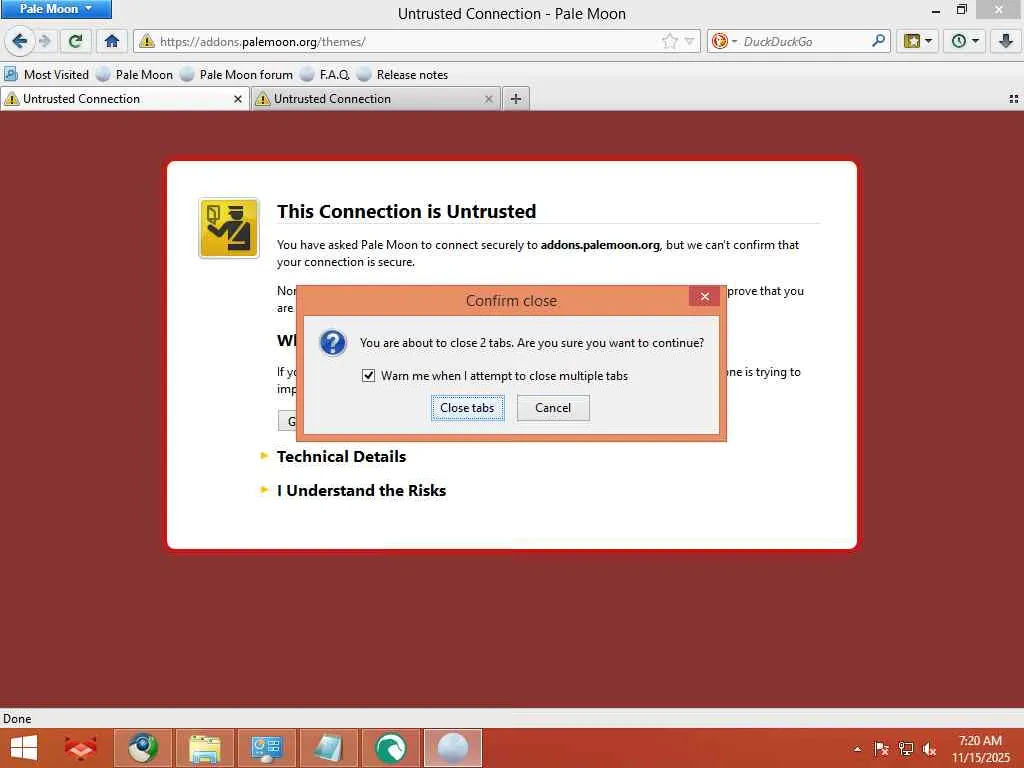Open the DuckDuckGo search engine selector

point(724,41)
